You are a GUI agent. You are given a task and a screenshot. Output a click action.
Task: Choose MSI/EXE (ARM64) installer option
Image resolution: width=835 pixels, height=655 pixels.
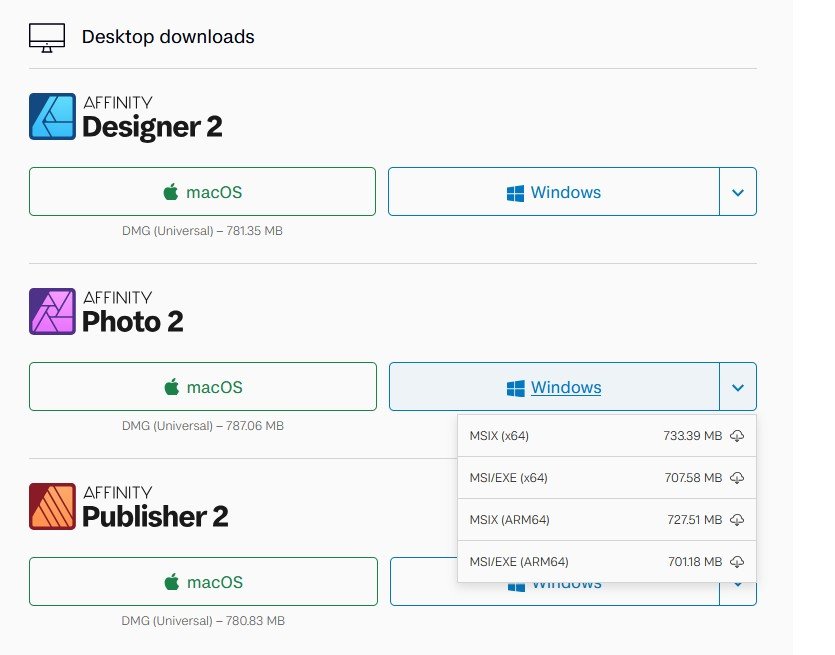click(607, 562)
